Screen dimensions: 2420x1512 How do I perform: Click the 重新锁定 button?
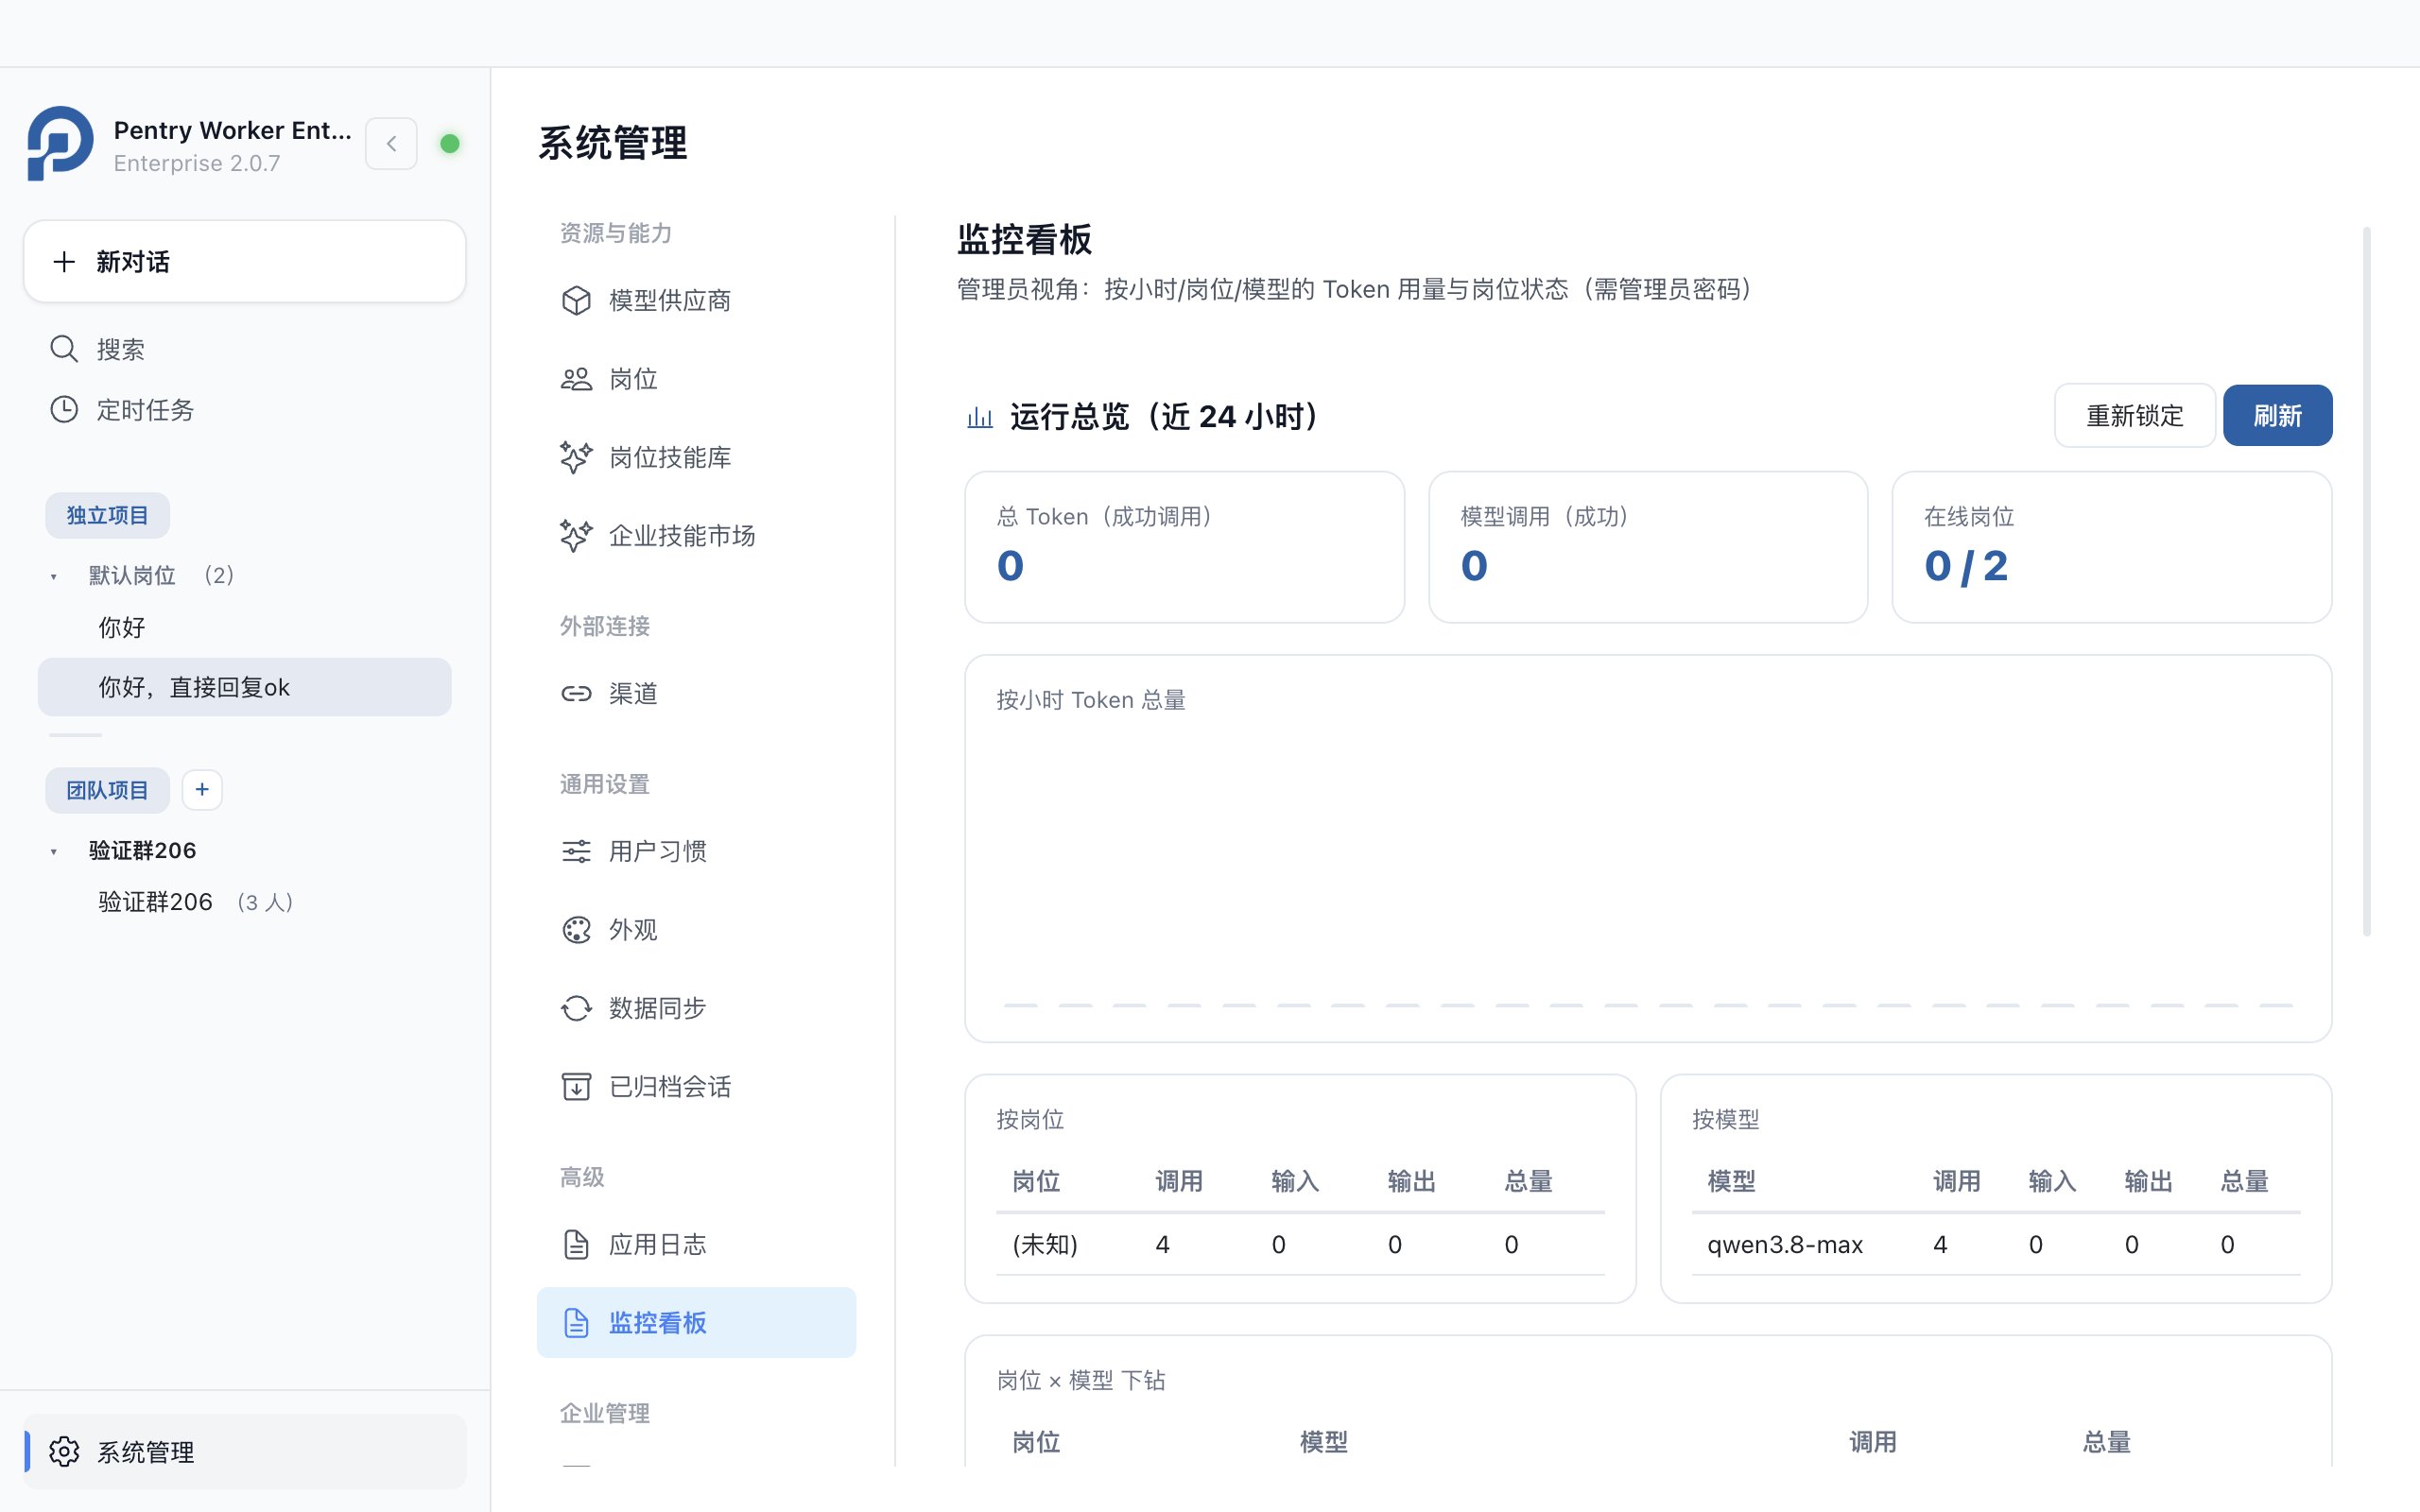point(2134,415)
